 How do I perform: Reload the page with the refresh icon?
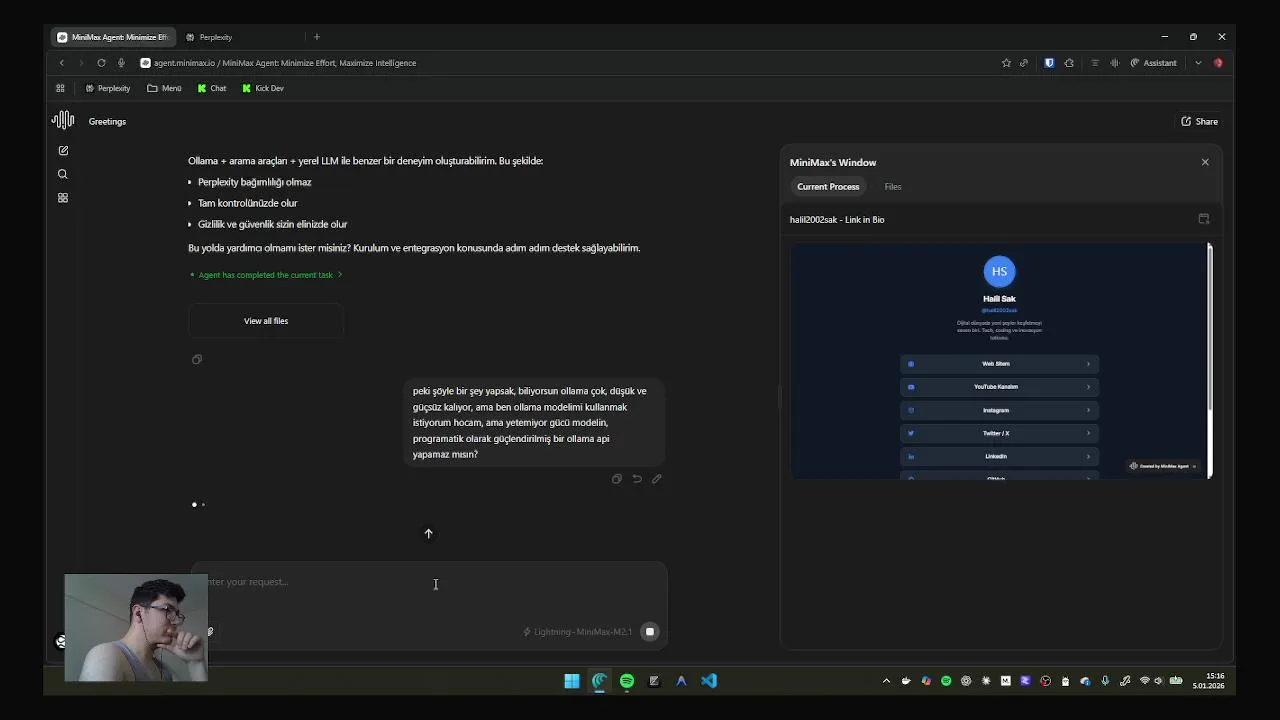[101, 63]
